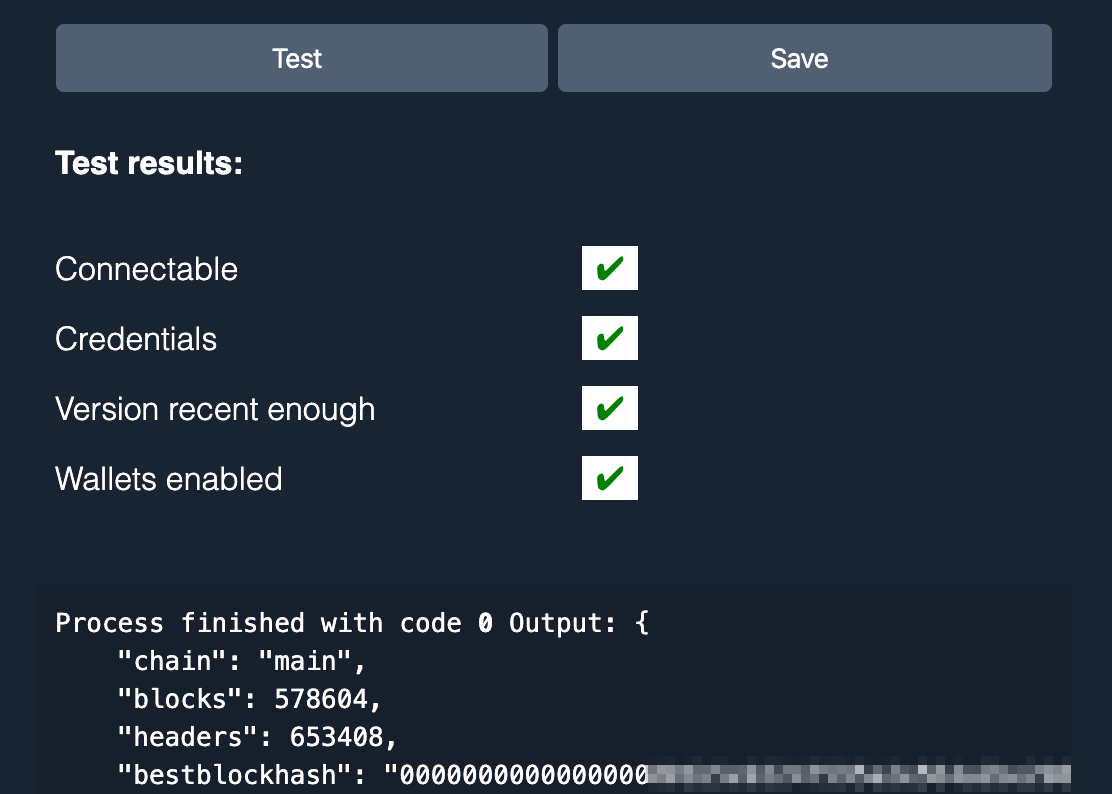Click the Connectable green checkmark
1112x794 pixels.
[x=609, y=269]
